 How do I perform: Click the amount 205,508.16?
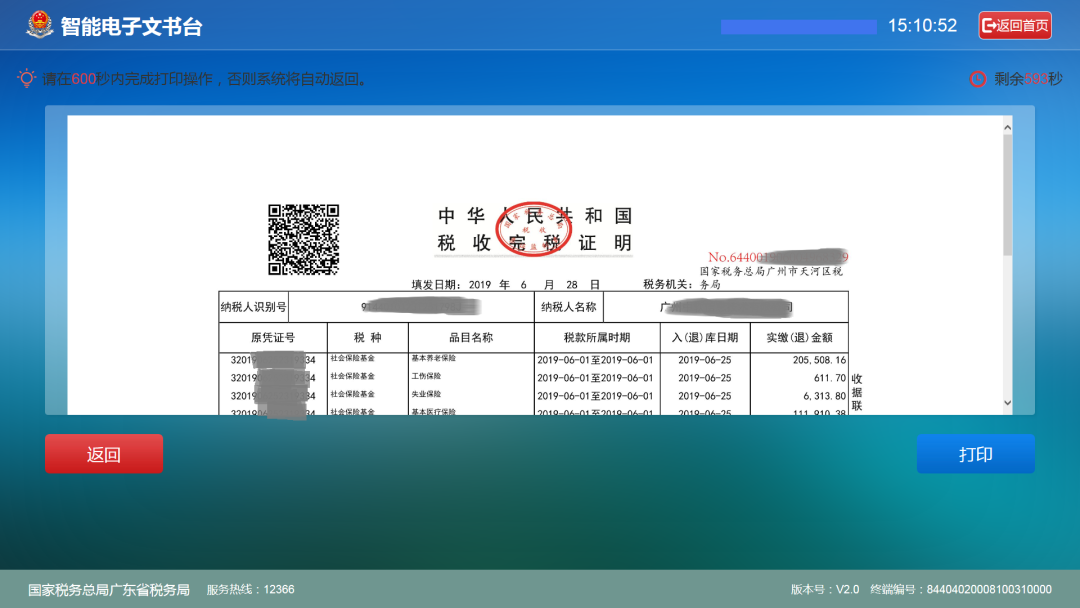[819, 360]
